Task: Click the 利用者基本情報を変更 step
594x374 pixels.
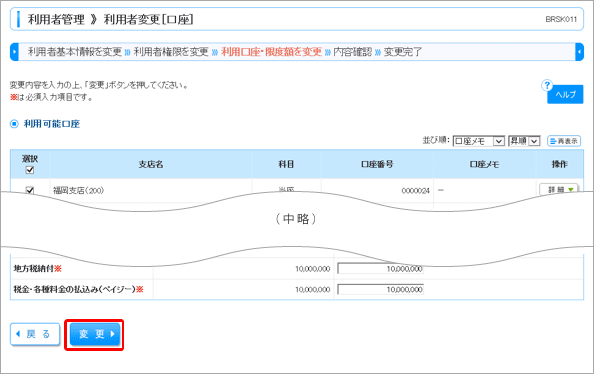Action: click(x=75, y=52)
